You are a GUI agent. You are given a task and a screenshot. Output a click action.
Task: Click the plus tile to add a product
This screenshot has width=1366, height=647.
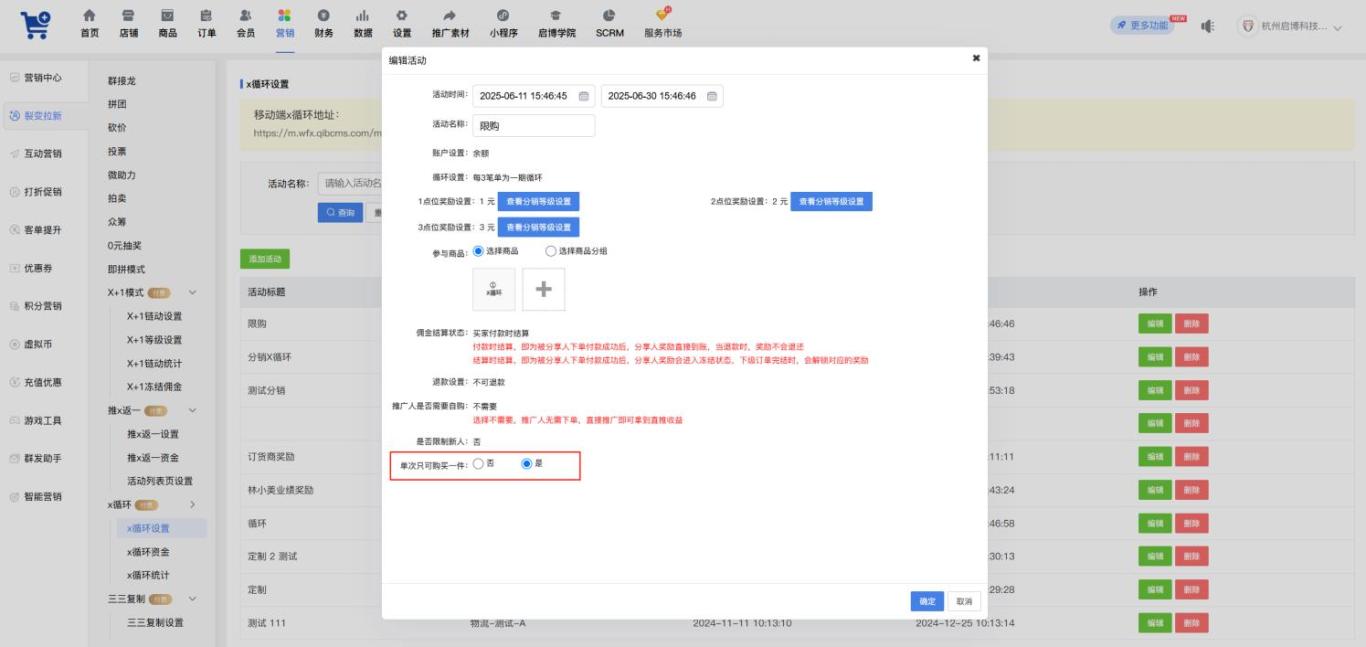tap(544, 289)
